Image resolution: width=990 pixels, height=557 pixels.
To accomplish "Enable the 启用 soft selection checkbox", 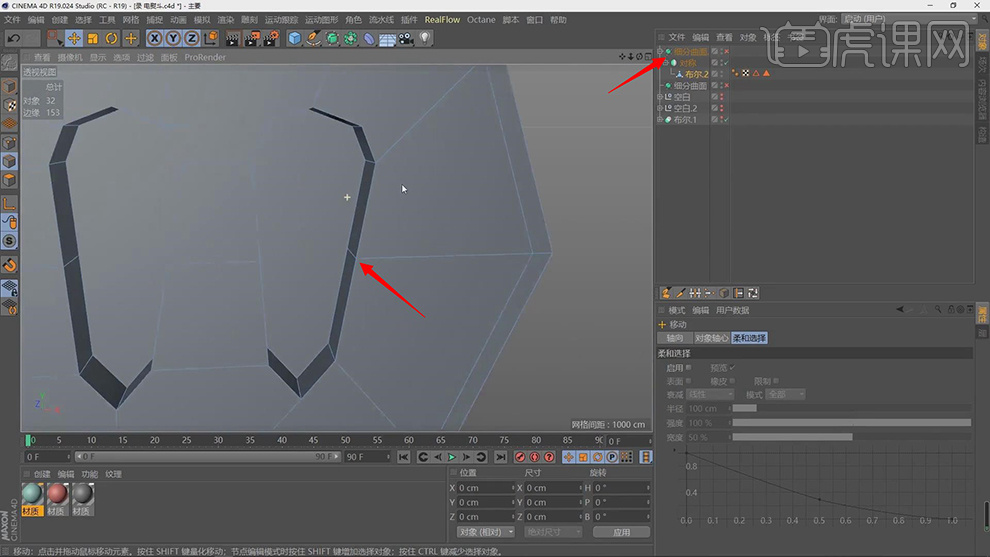I will coord(689,368).
